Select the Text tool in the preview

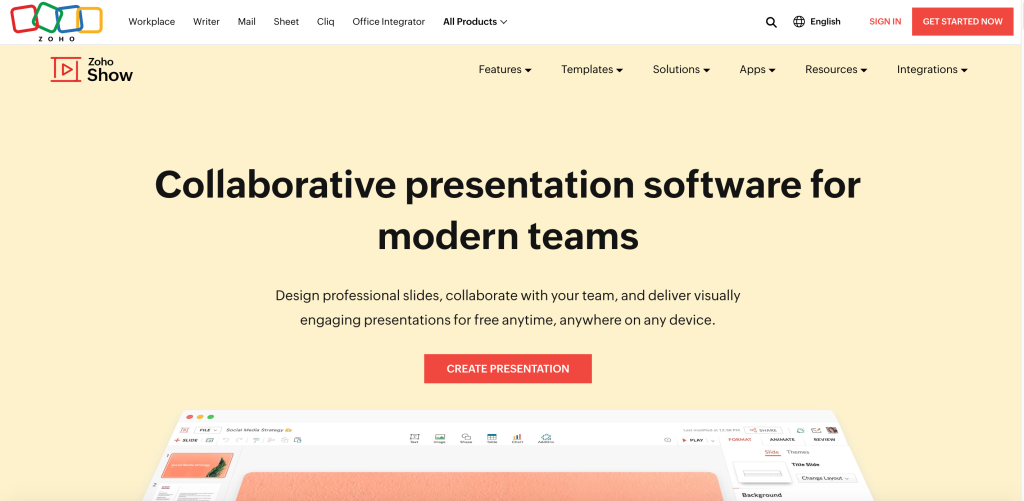[414, 438]
